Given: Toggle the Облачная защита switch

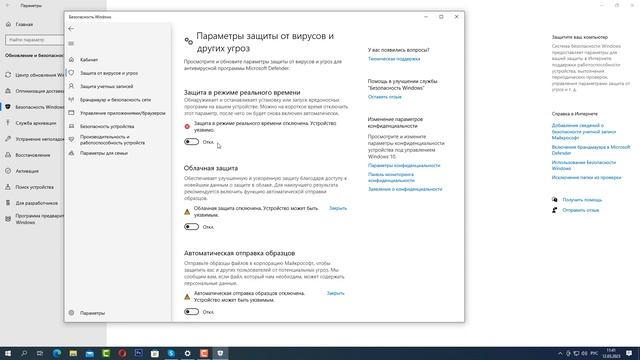Looking at the screenshot, I should 191,227.
